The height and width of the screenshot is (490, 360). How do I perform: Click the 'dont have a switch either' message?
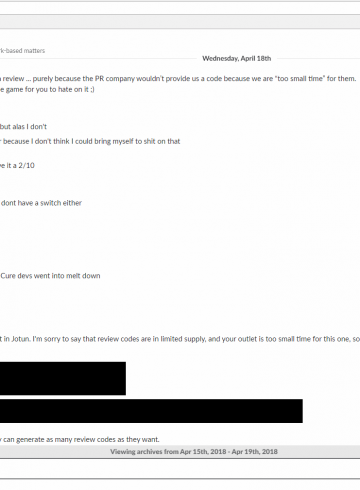coord(41,203)
